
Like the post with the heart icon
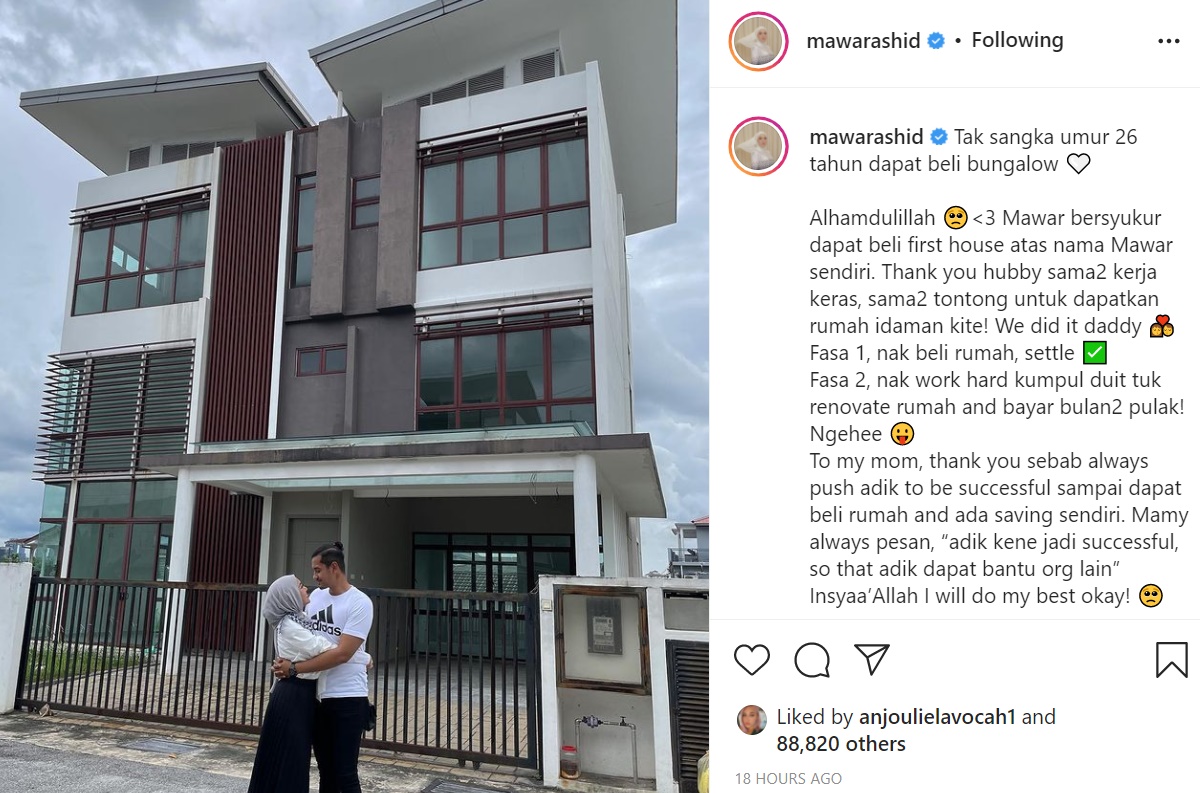tap(752, 659)
